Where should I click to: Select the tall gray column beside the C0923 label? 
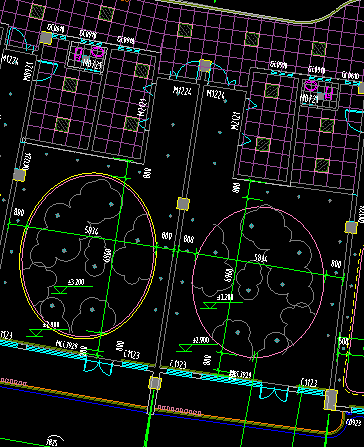330,400
